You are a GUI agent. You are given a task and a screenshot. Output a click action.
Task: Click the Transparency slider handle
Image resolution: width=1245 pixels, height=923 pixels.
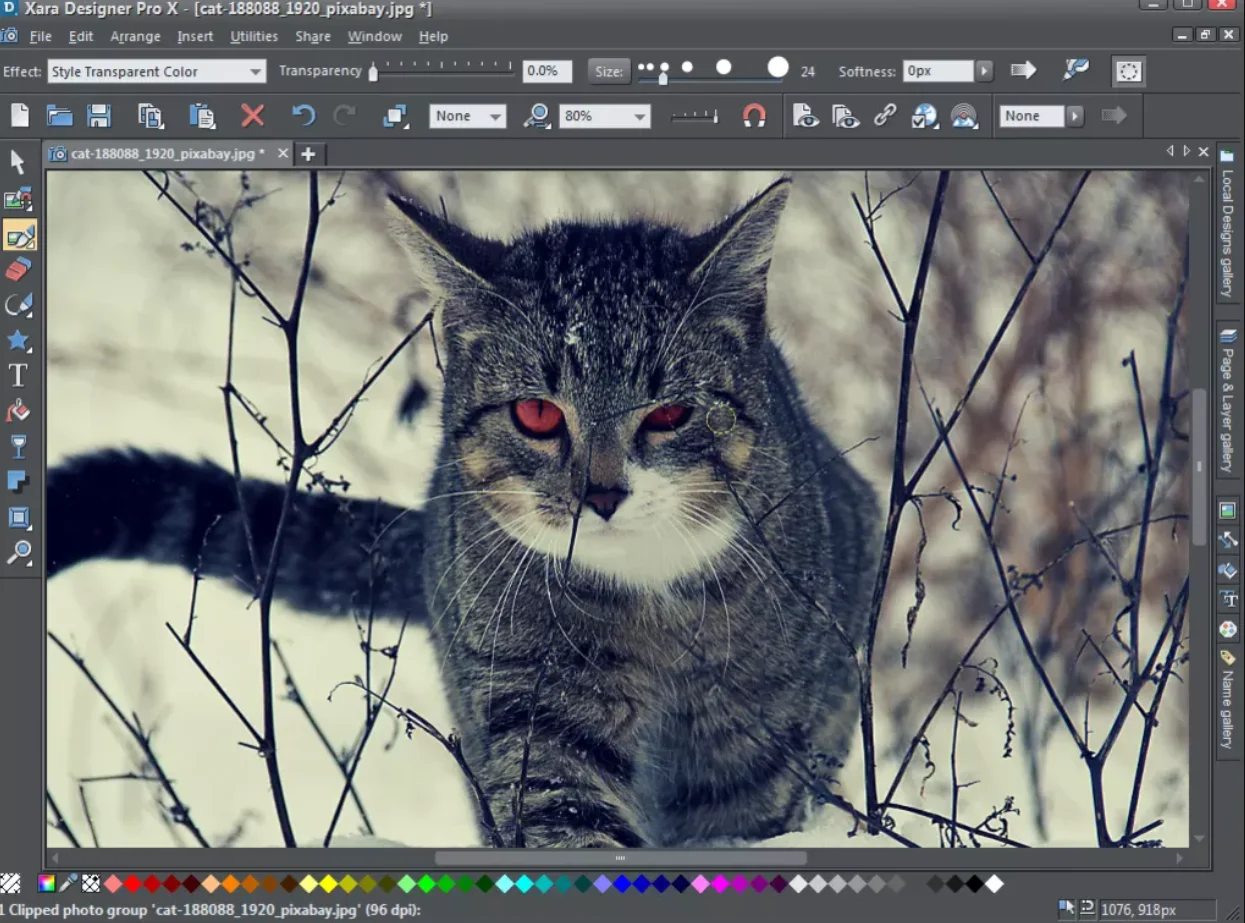(x=373, y=71)
